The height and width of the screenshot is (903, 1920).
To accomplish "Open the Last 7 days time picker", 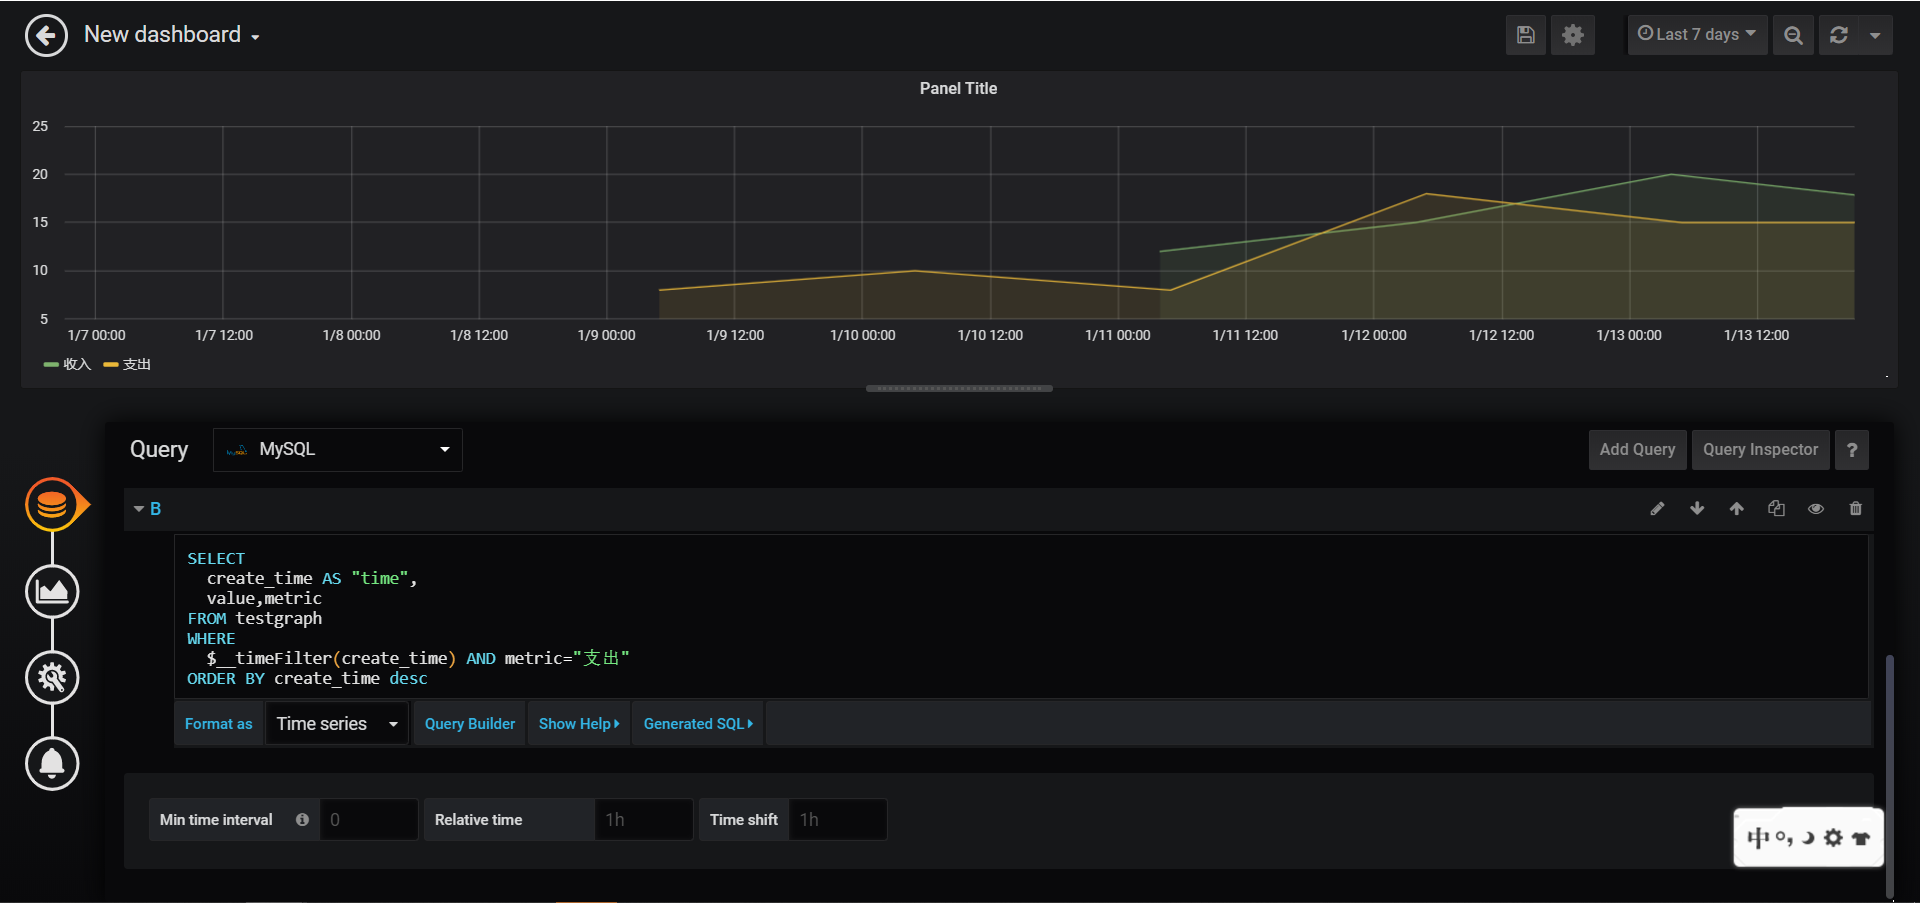I will point(1697,35).
